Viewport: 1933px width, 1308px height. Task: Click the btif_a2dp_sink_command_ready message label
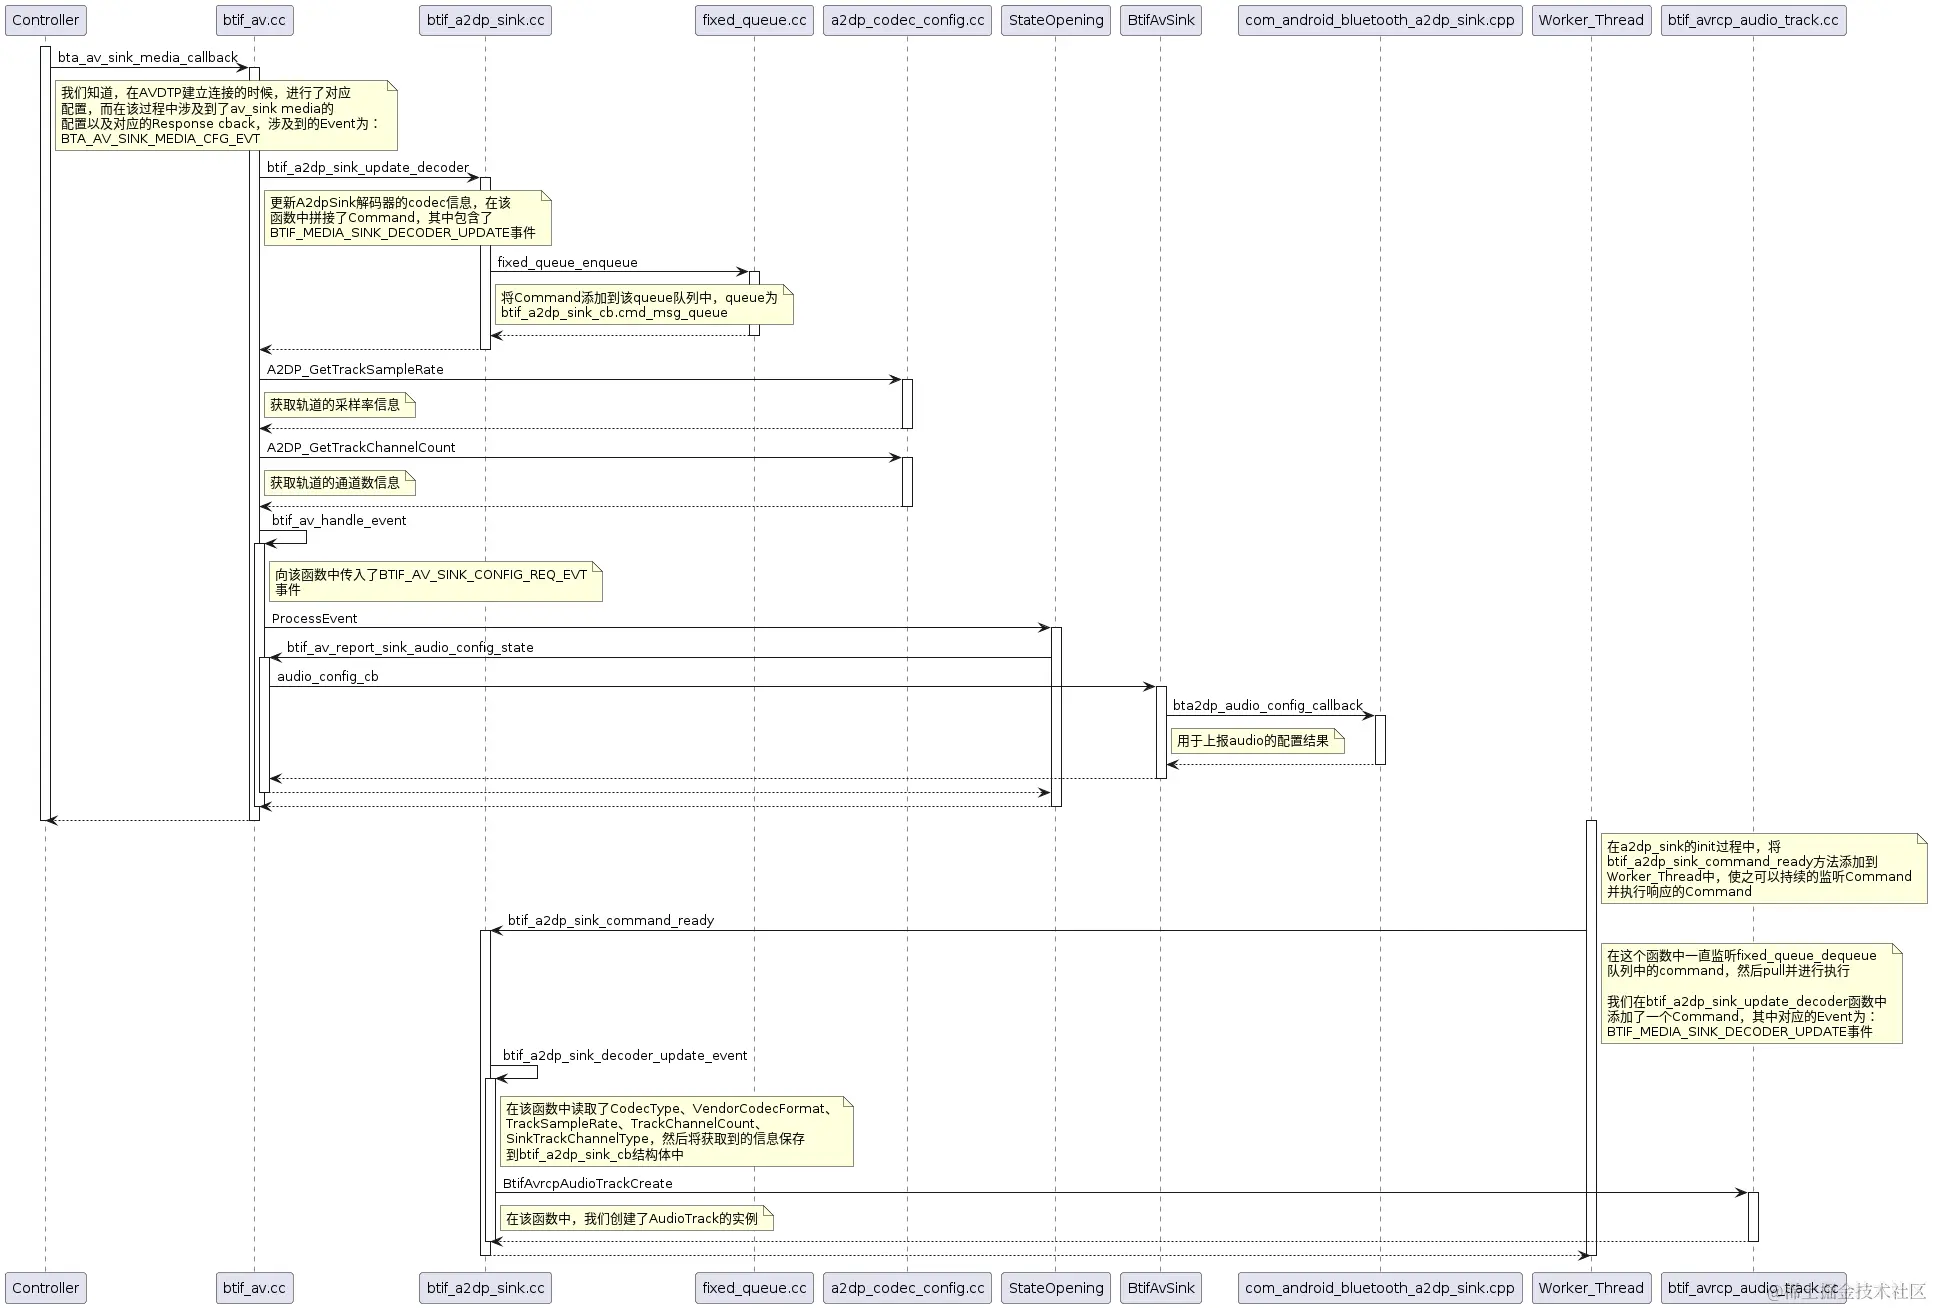coord(610,921)
